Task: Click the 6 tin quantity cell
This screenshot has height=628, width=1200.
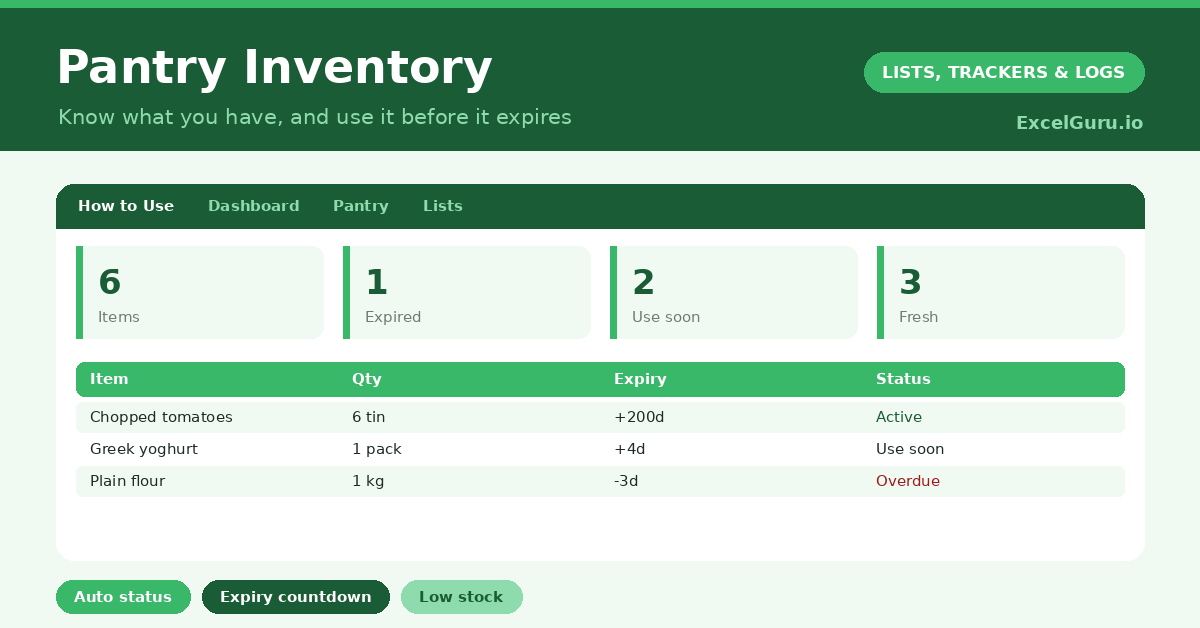Action: [x=368, y=417]
